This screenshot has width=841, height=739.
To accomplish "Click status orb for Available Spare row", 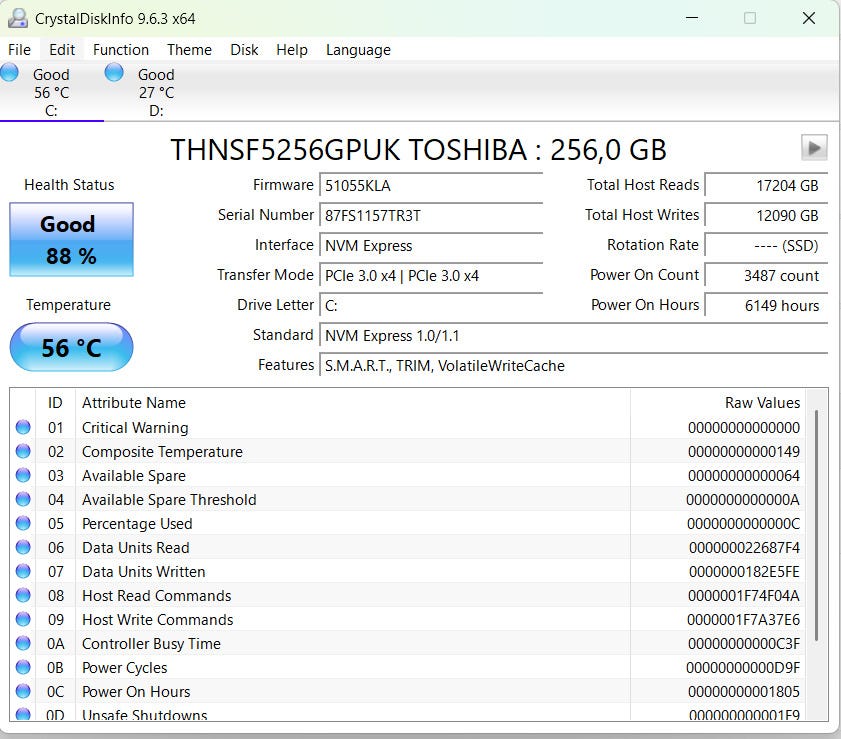I will point(23,475).
